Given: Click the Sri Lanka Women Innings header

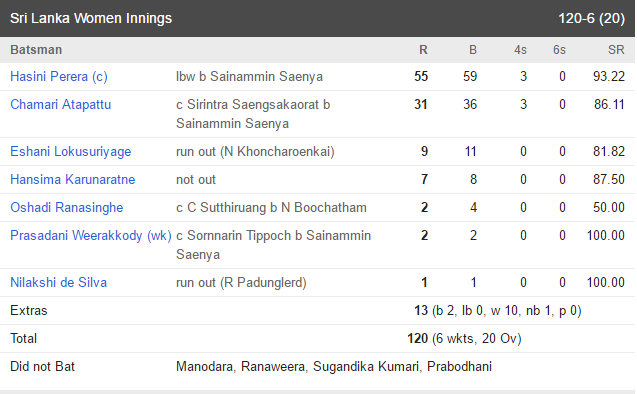Looking at the screenshot, I should [91, 18].
